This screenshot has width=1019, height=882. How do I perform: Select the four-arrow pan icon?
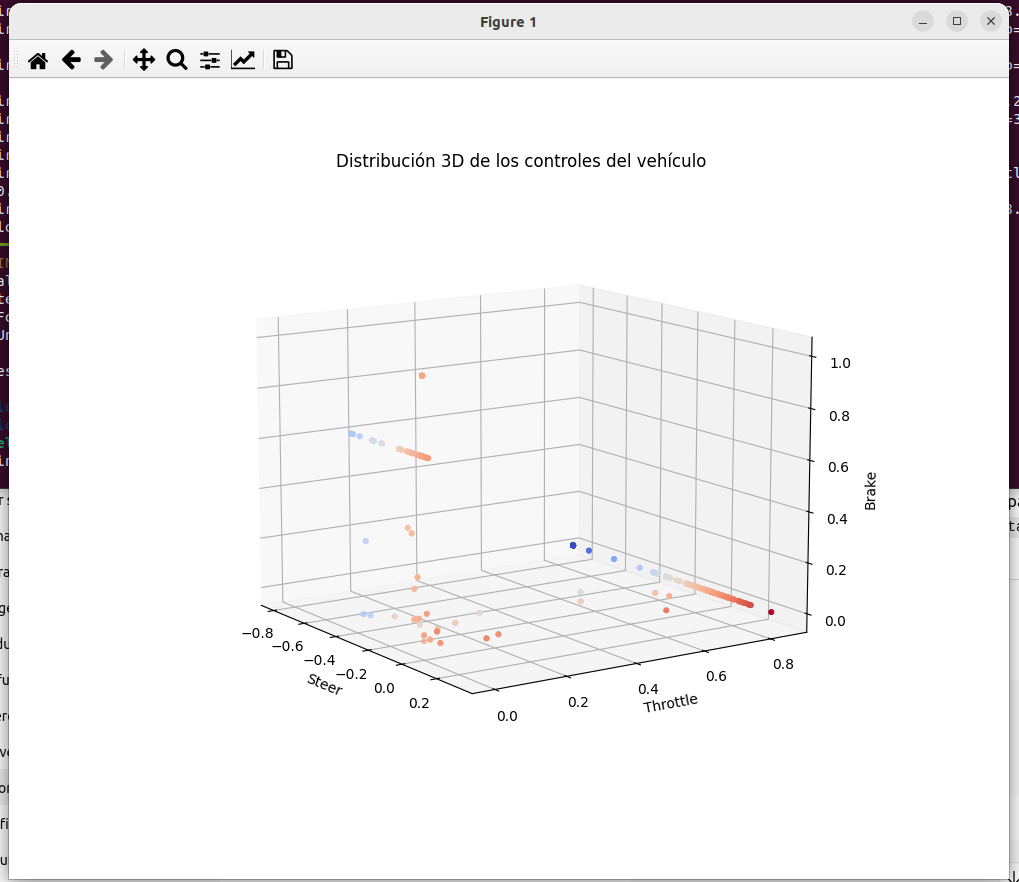coord(143,60)
